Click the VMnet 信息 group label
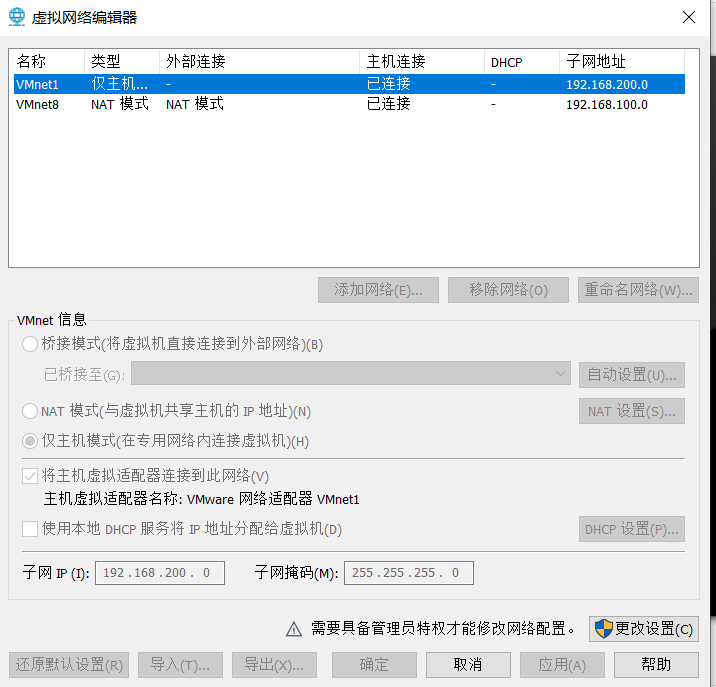This screenshot has height=687, width=716. [52, 320]
